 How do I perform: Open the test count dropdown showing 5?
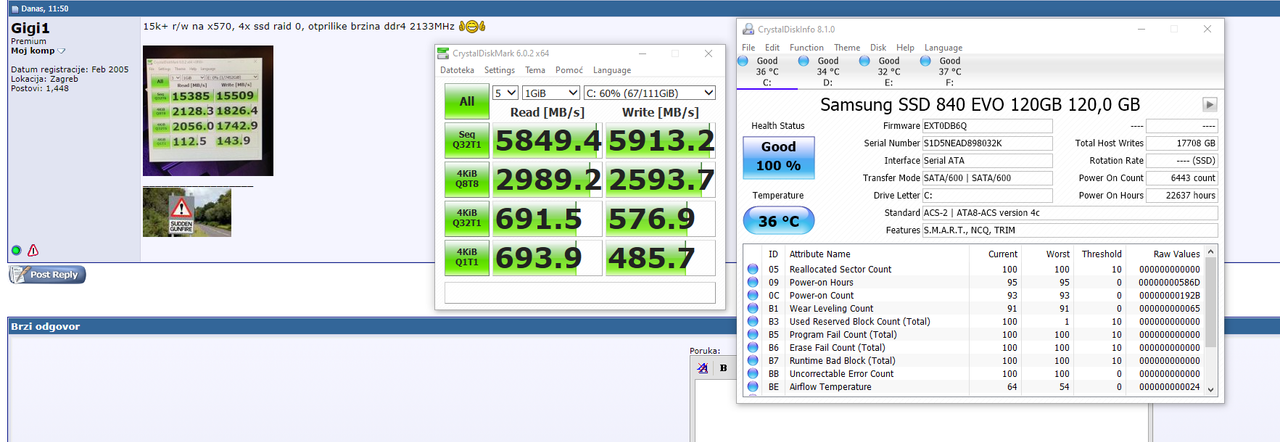[x=506, y=92]
